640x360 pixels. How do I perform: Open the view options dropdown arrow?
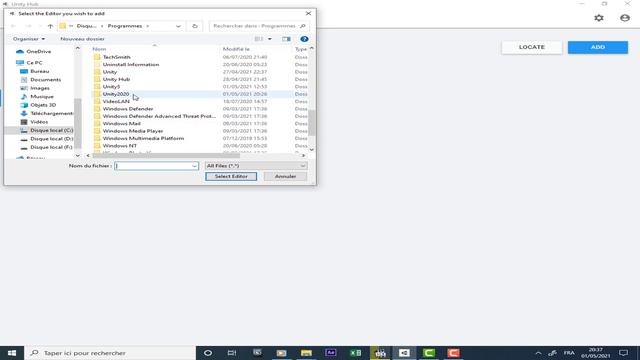(x=269, y=39)
